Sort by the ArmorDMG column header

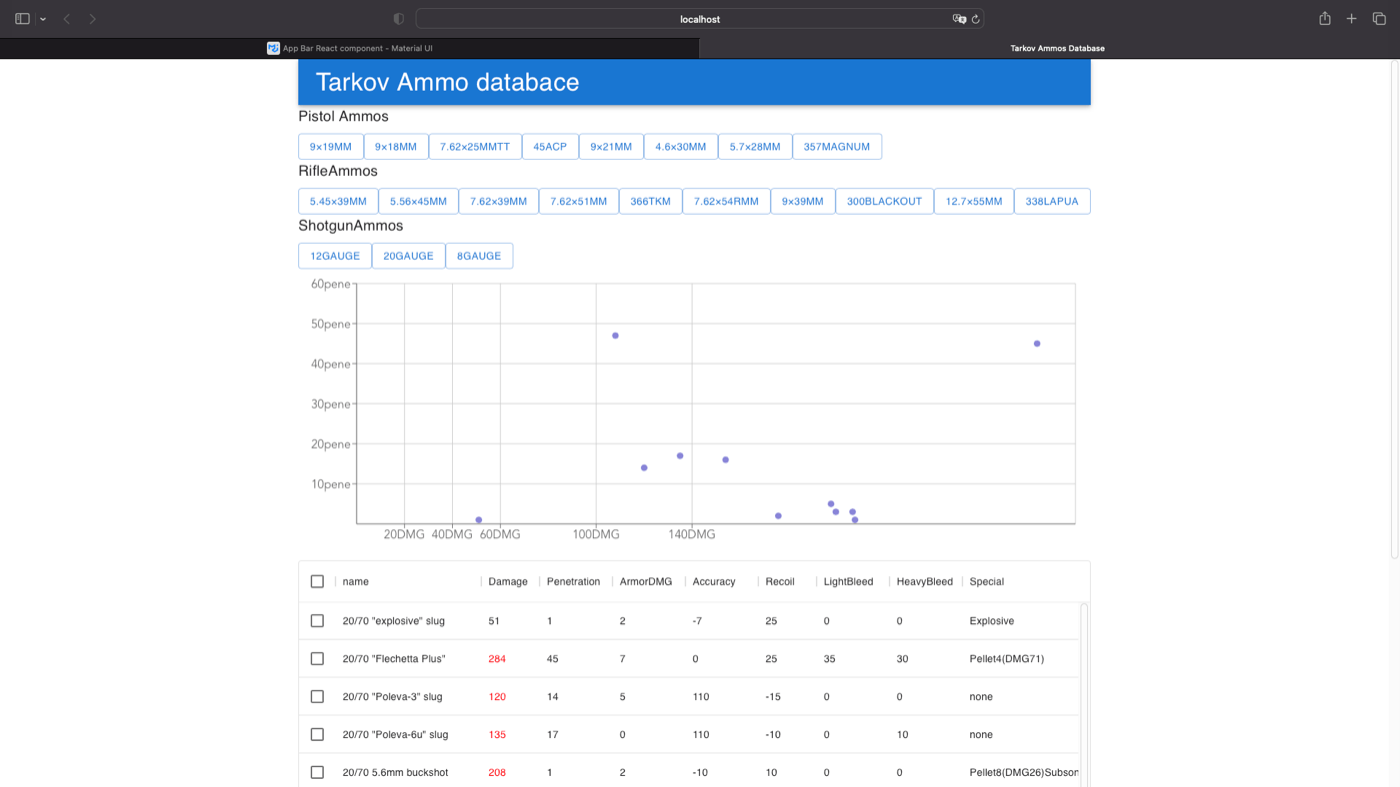(x=646, y=581)
